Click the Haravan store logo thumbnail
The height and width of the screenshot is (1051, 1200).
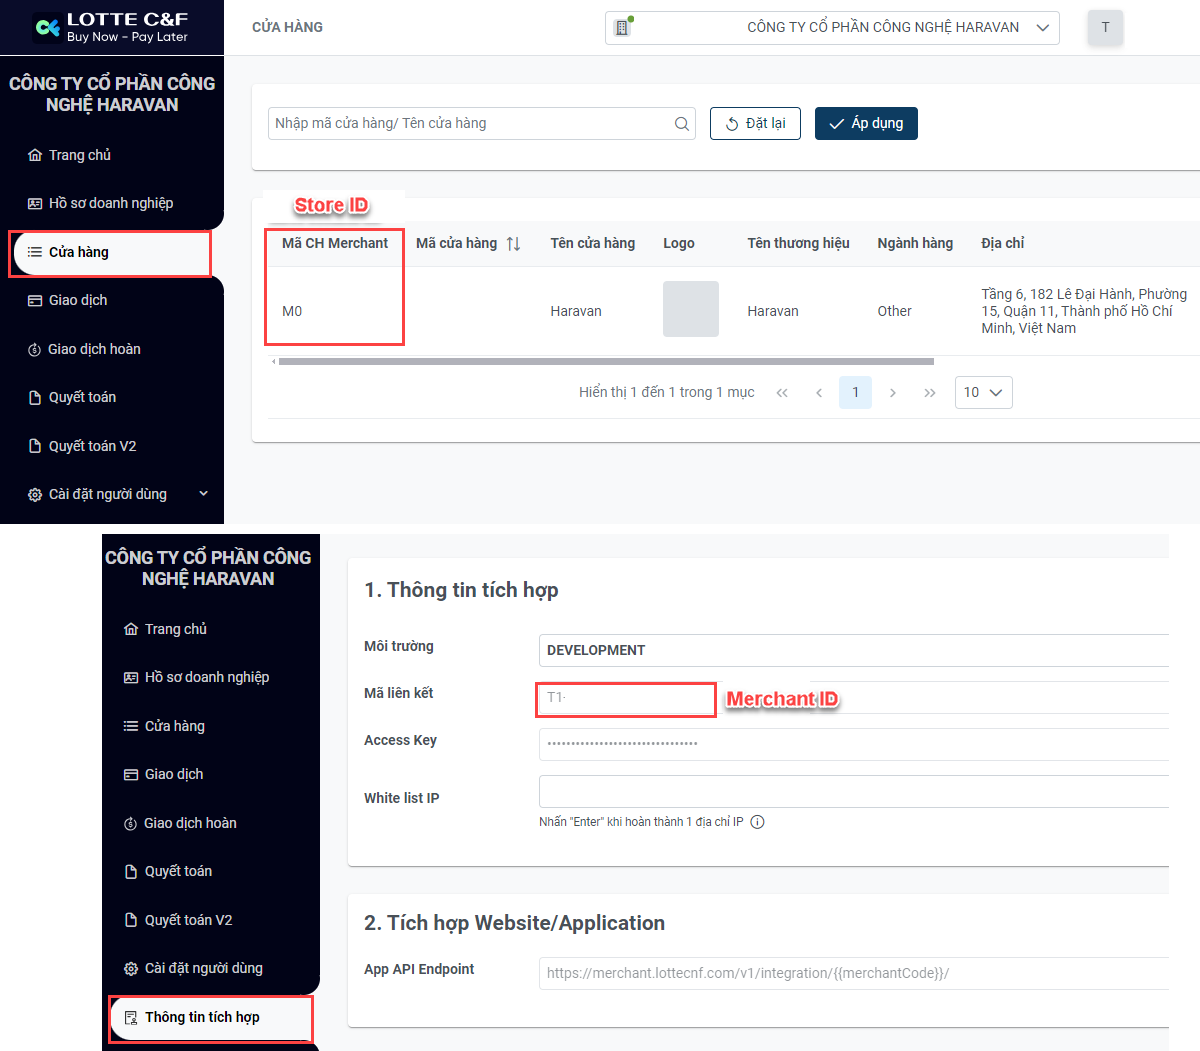click(x=691, y=309)
